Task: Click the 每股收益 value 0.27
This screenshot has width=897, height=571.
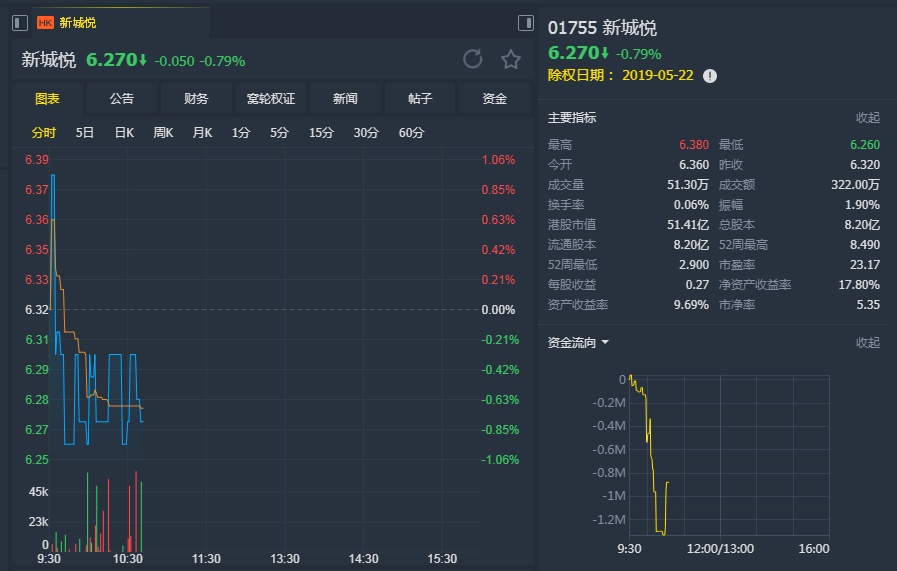Action: [x=697, y=285]
